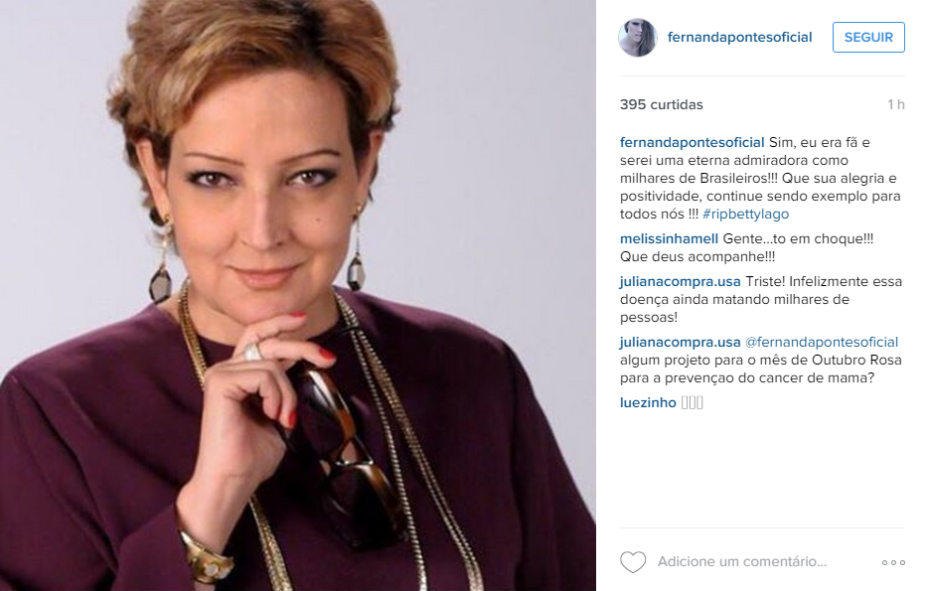Click the @fernandapontesoficial mention in comment
Viewport: 928px width, 591px height.
pos(821,343)
